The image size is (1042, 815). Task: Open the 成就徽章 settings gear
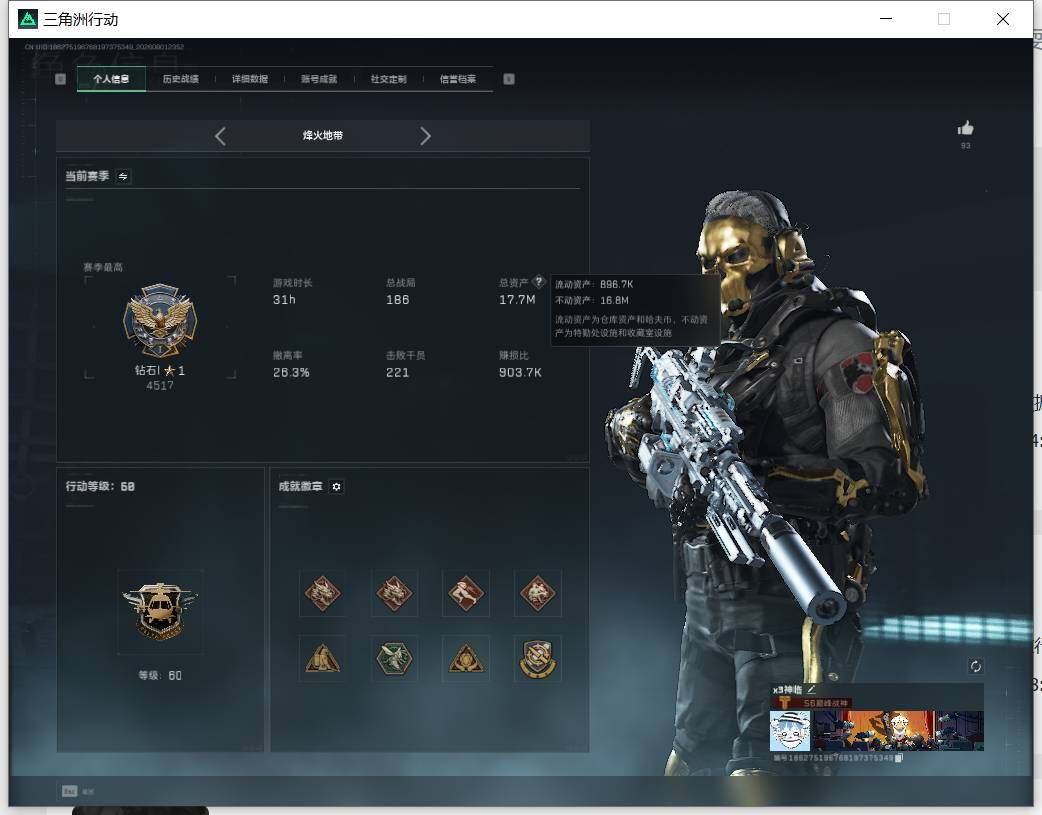click(x=337, y=487)
